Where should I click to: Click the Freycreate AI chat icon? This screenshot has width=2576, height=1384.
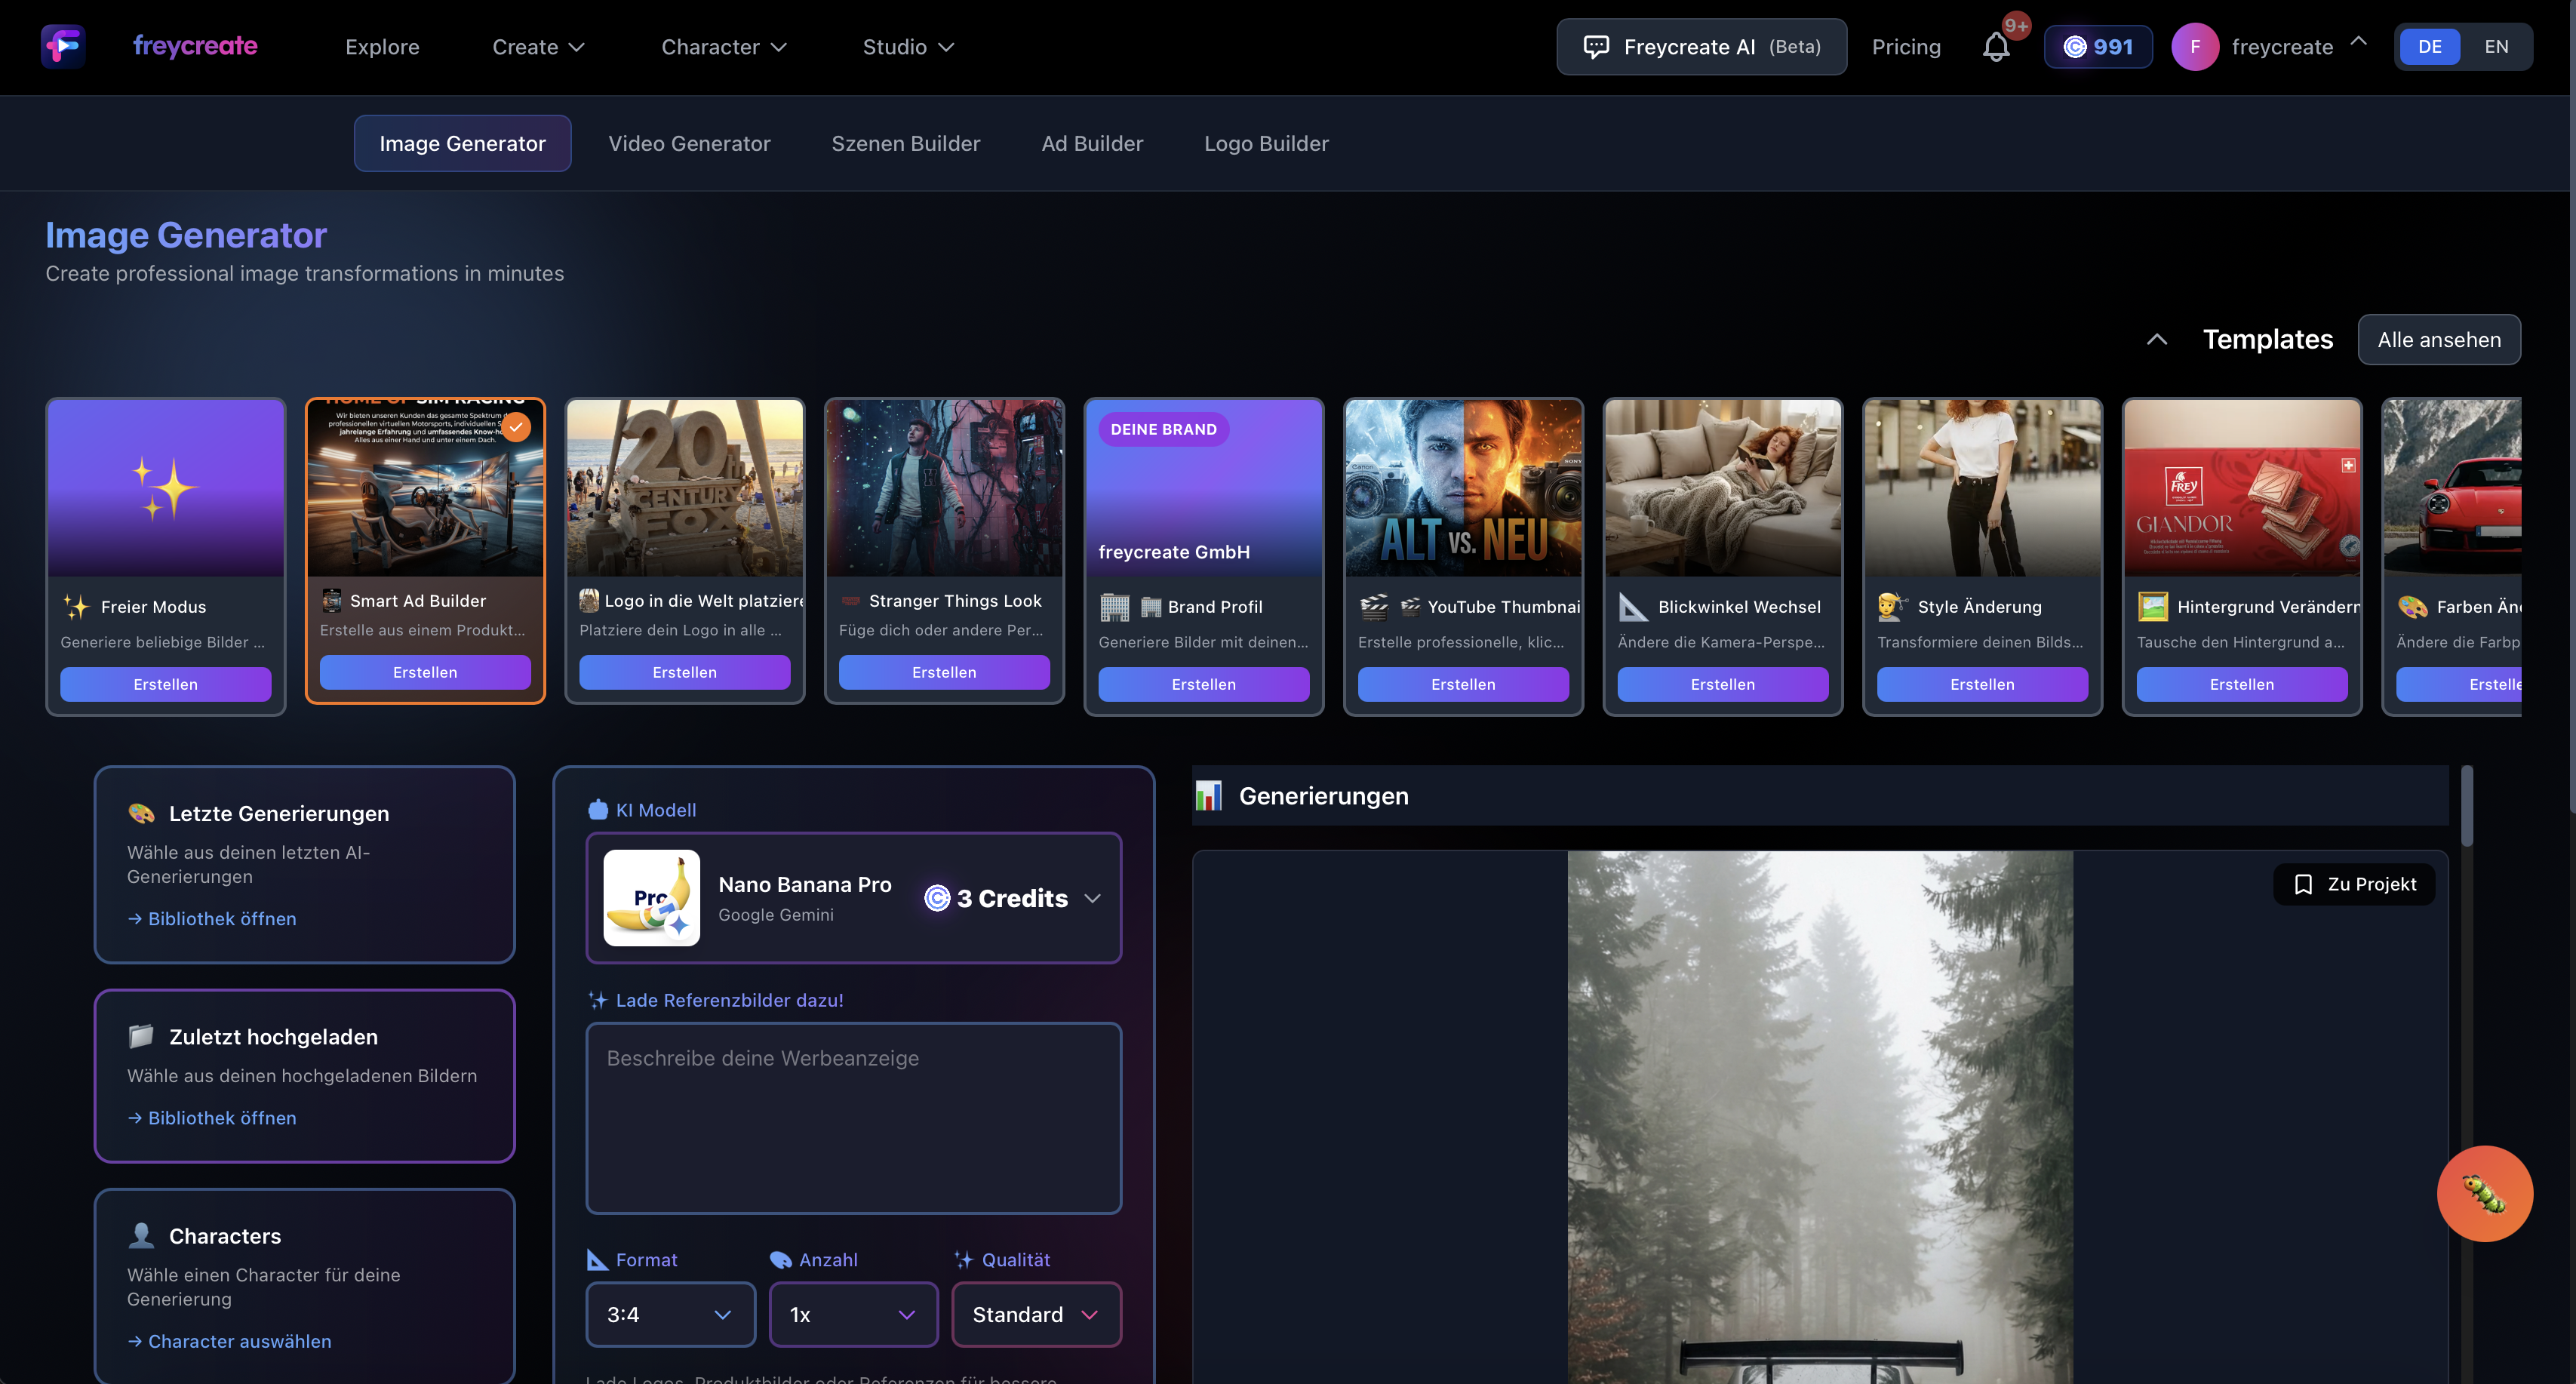pos(1596,47)
